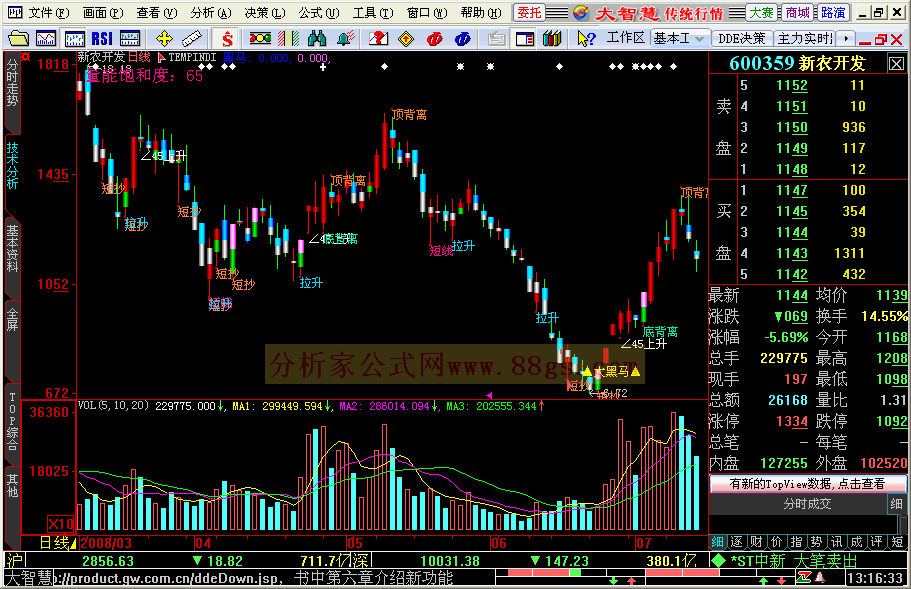Expand more workspace tabs arrow

pos(846,39)
